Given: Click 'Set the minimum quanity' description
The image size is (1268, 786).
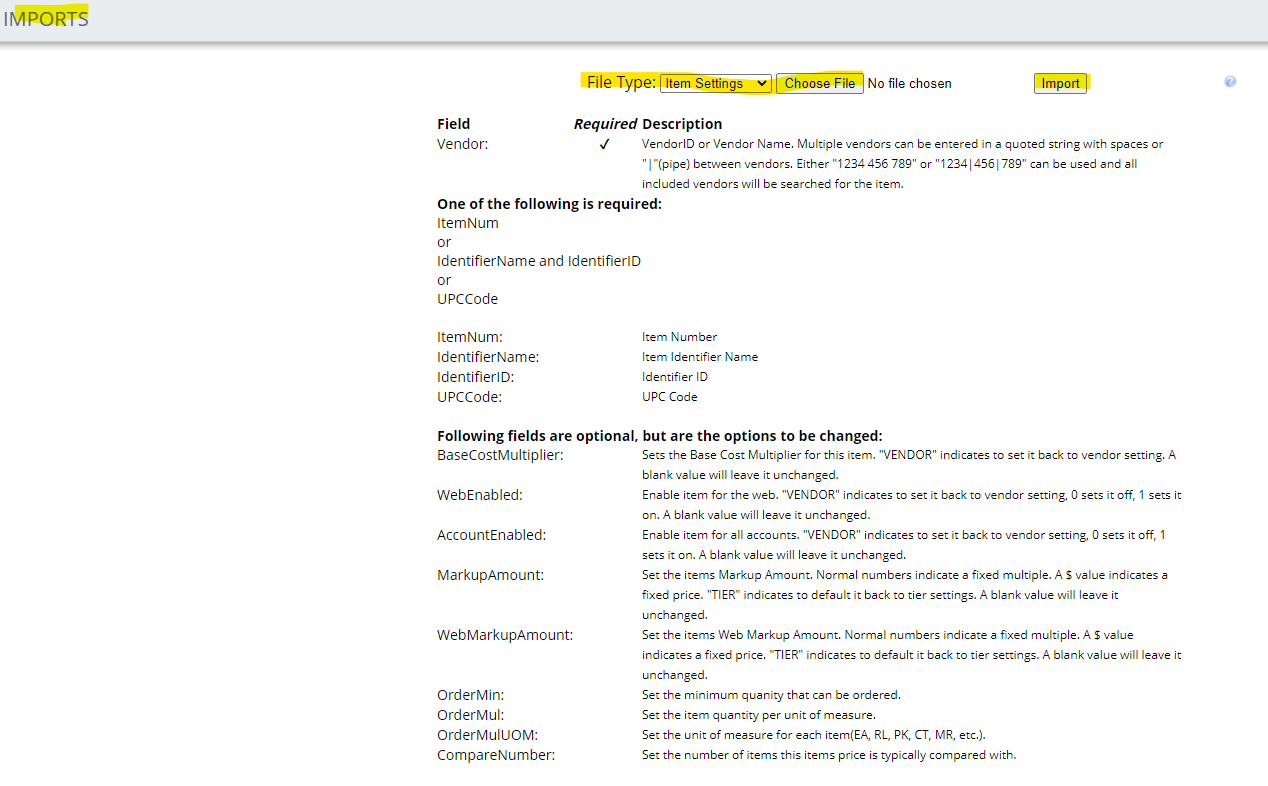Looking at the screenshot, I should 771,695.
